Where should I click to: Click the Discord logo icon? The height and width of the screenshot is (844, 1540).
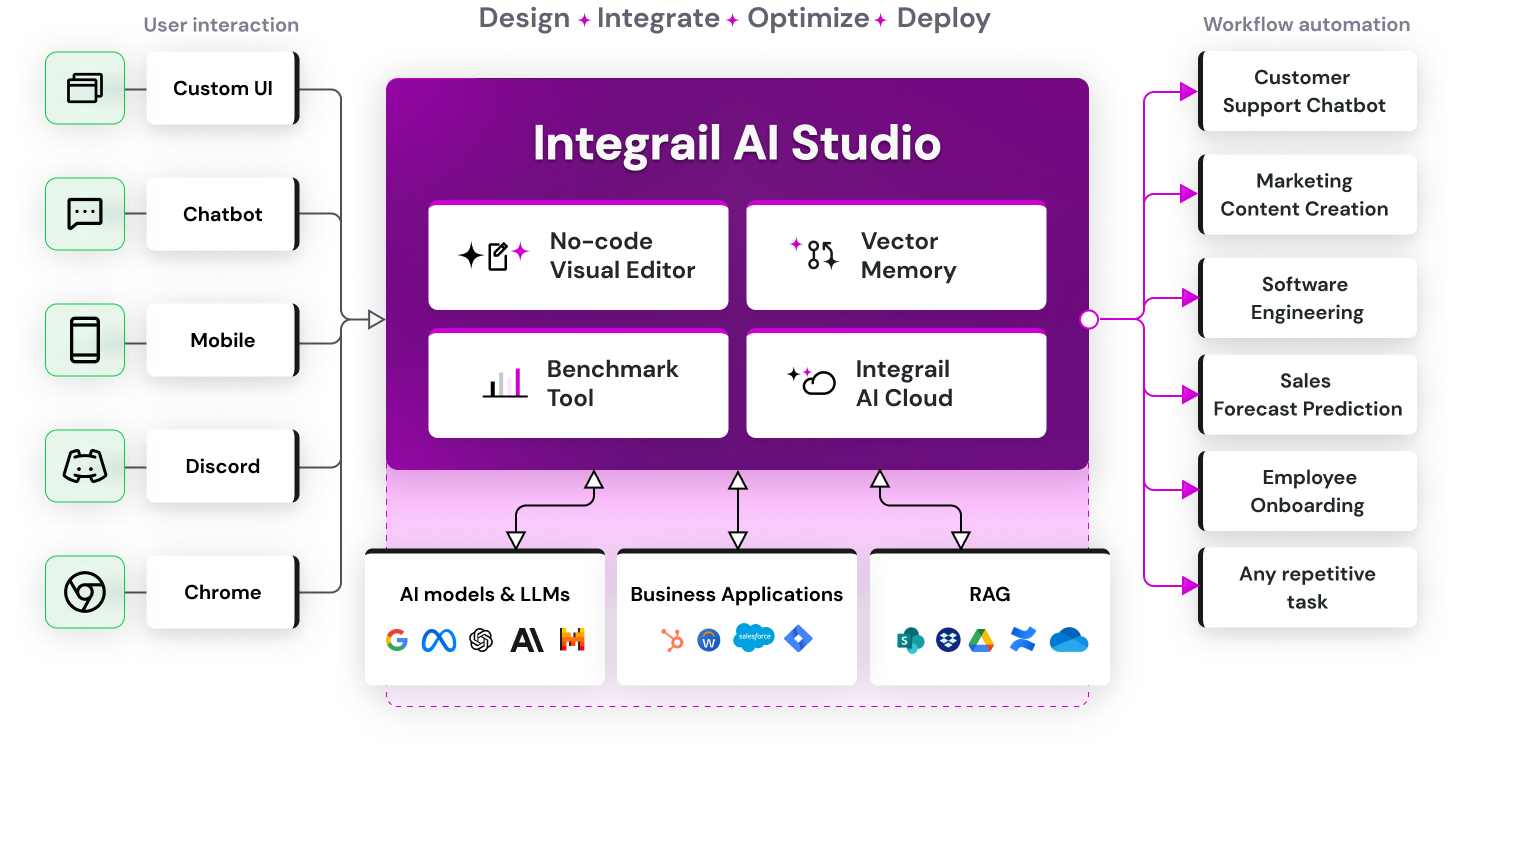[x=85, y=466]
